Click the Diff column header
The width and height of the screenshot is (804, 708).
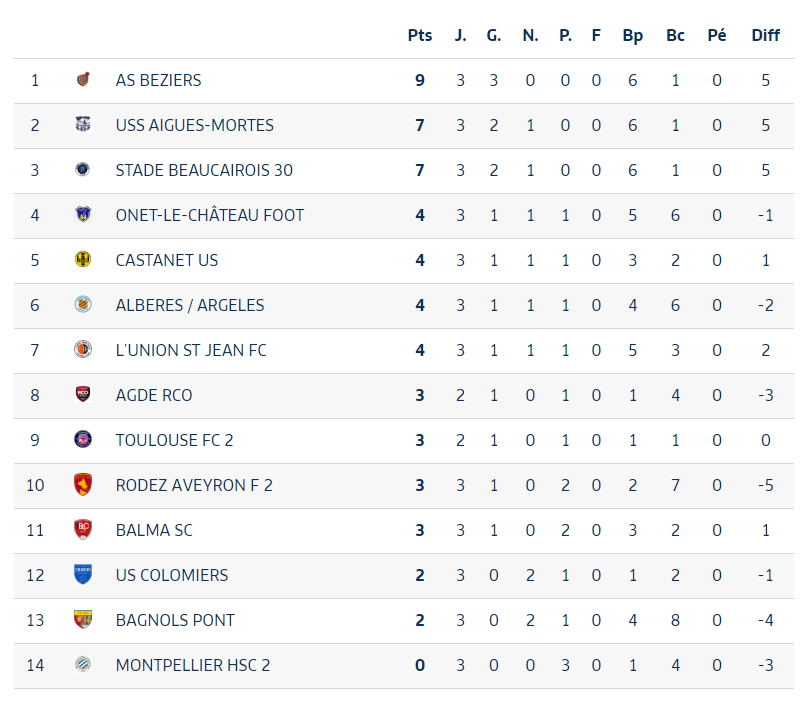[x=766, y=35]
